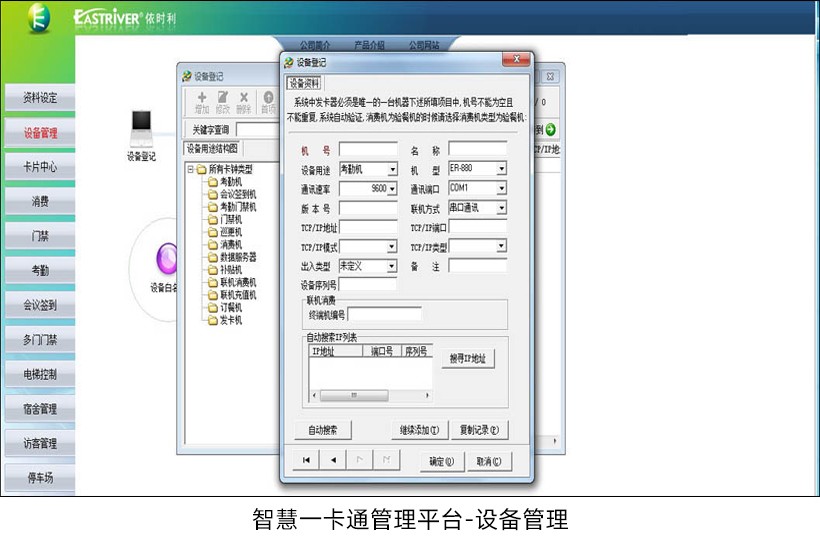Select the 考勤机 folder in tree
The image size is (820, 540).
point(230,182)
